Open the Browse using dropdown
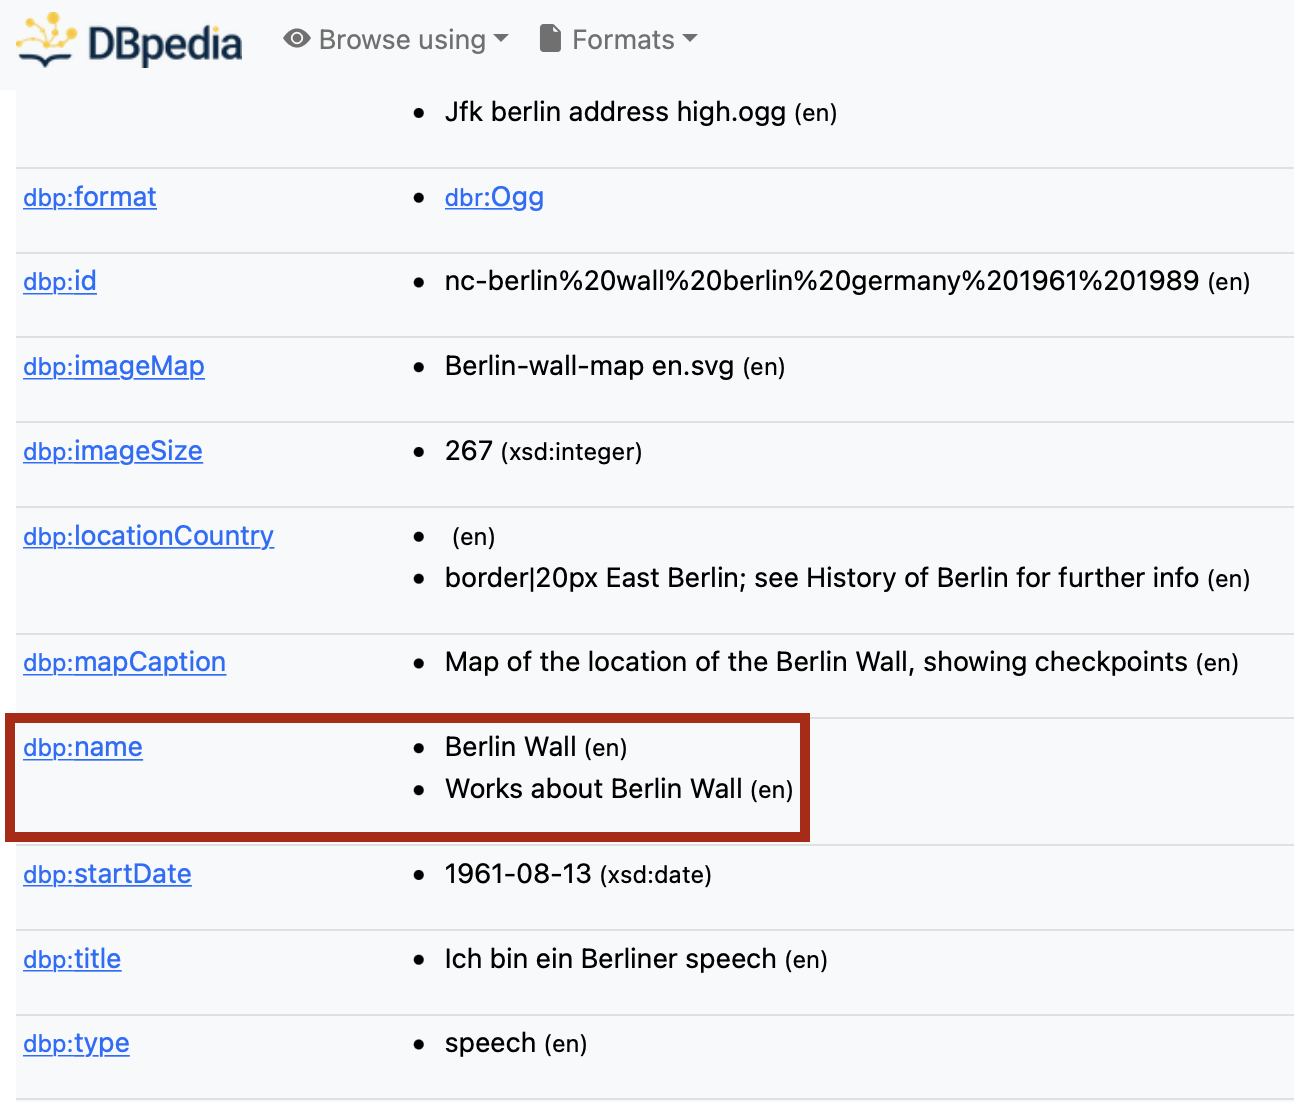 click(396, 40)
